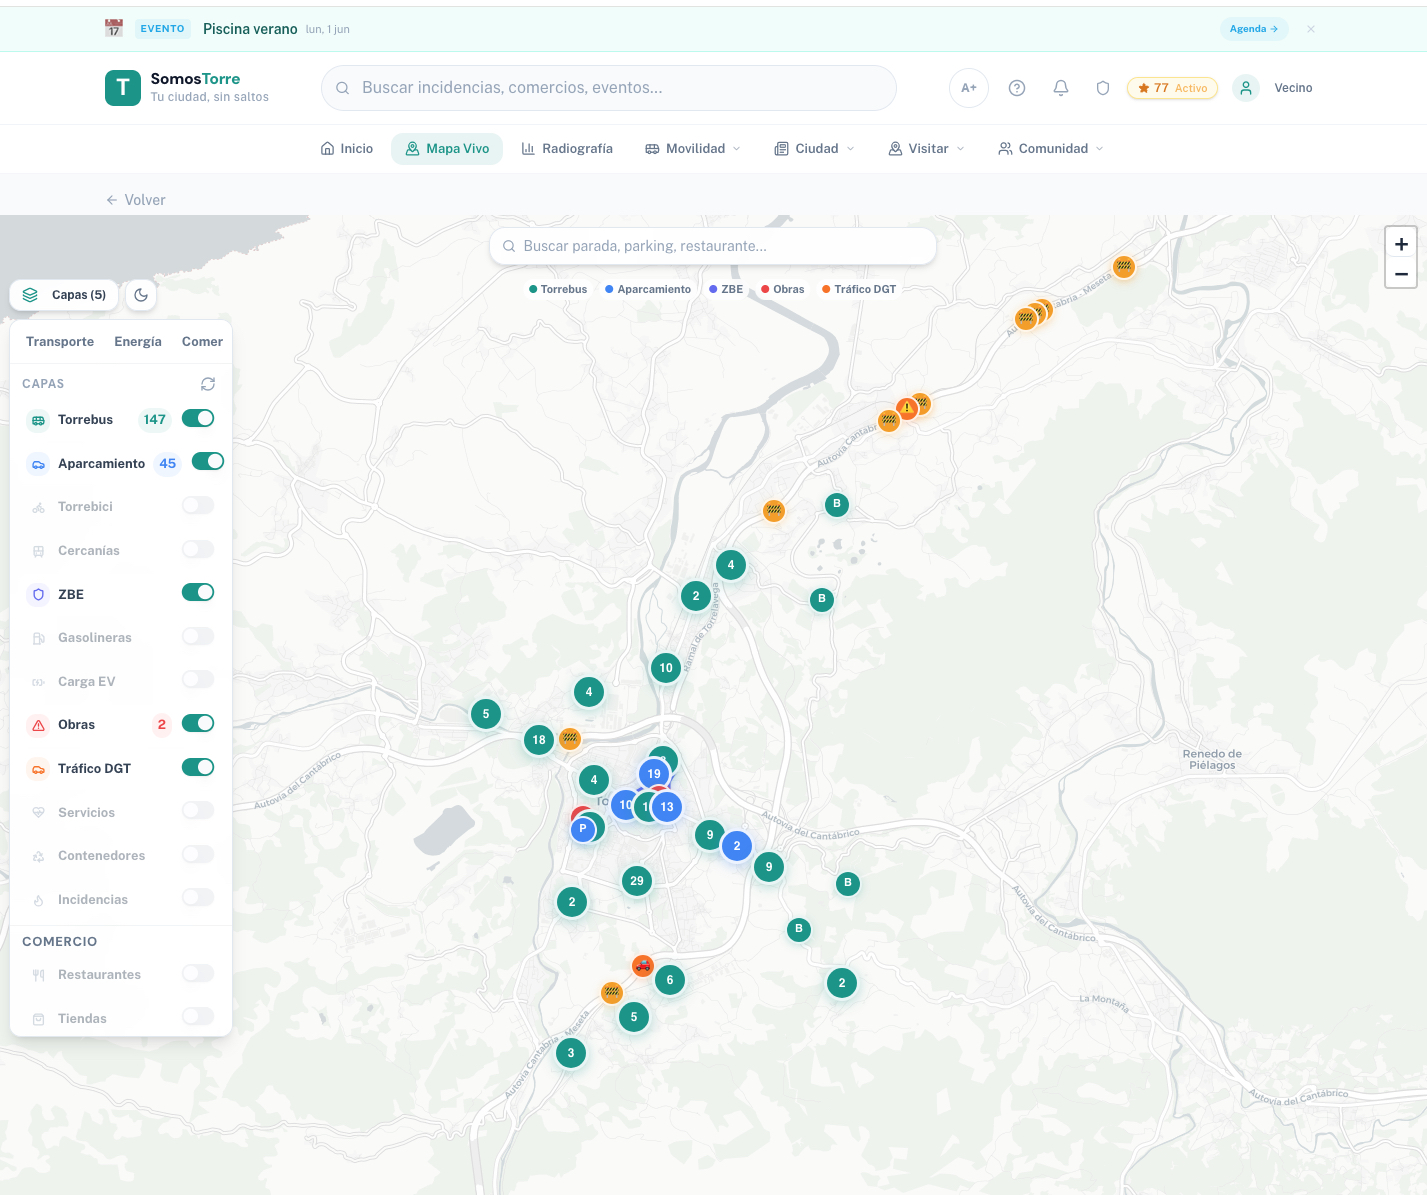The image size is (1427, 1195).
Task: Click the blue P parking marker
Action: 583,829
